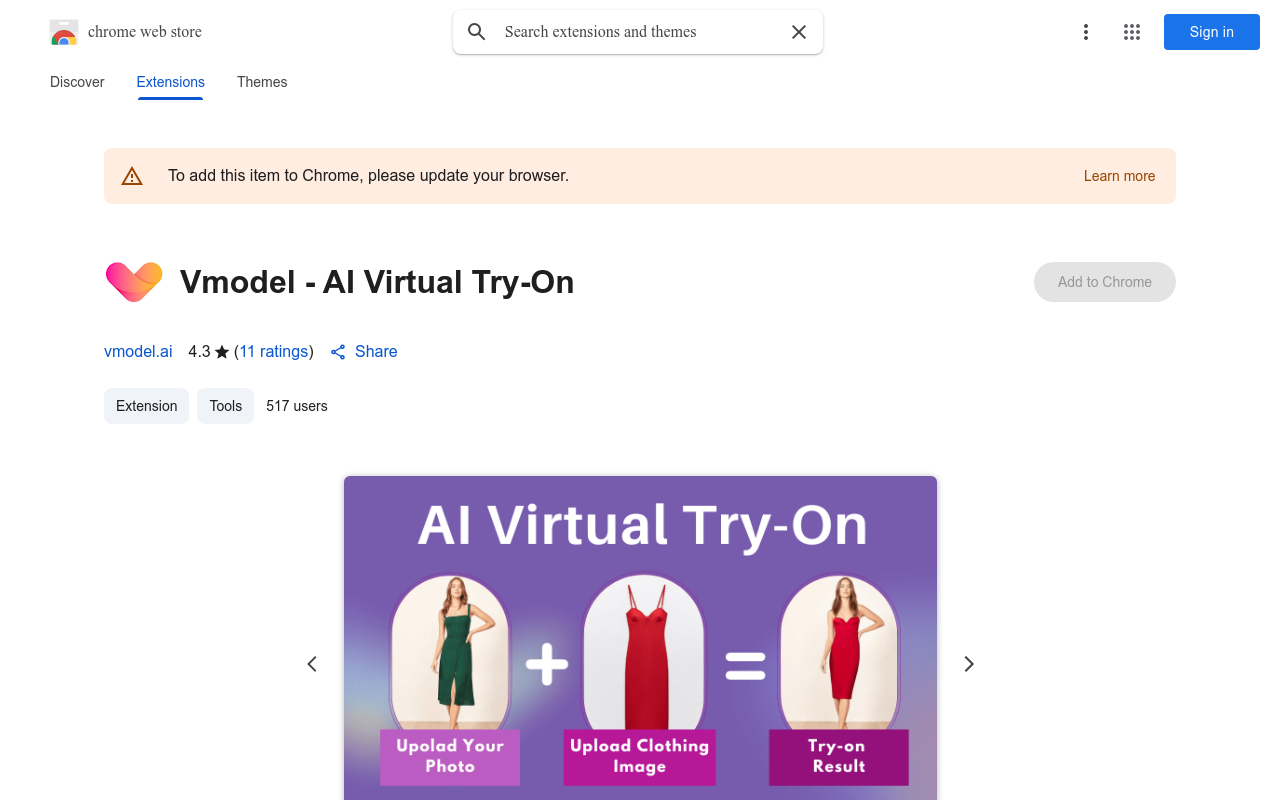Switch to the Discover tab
The height and width of the screenshot is (800, 1280).
(x=77, y=82)
